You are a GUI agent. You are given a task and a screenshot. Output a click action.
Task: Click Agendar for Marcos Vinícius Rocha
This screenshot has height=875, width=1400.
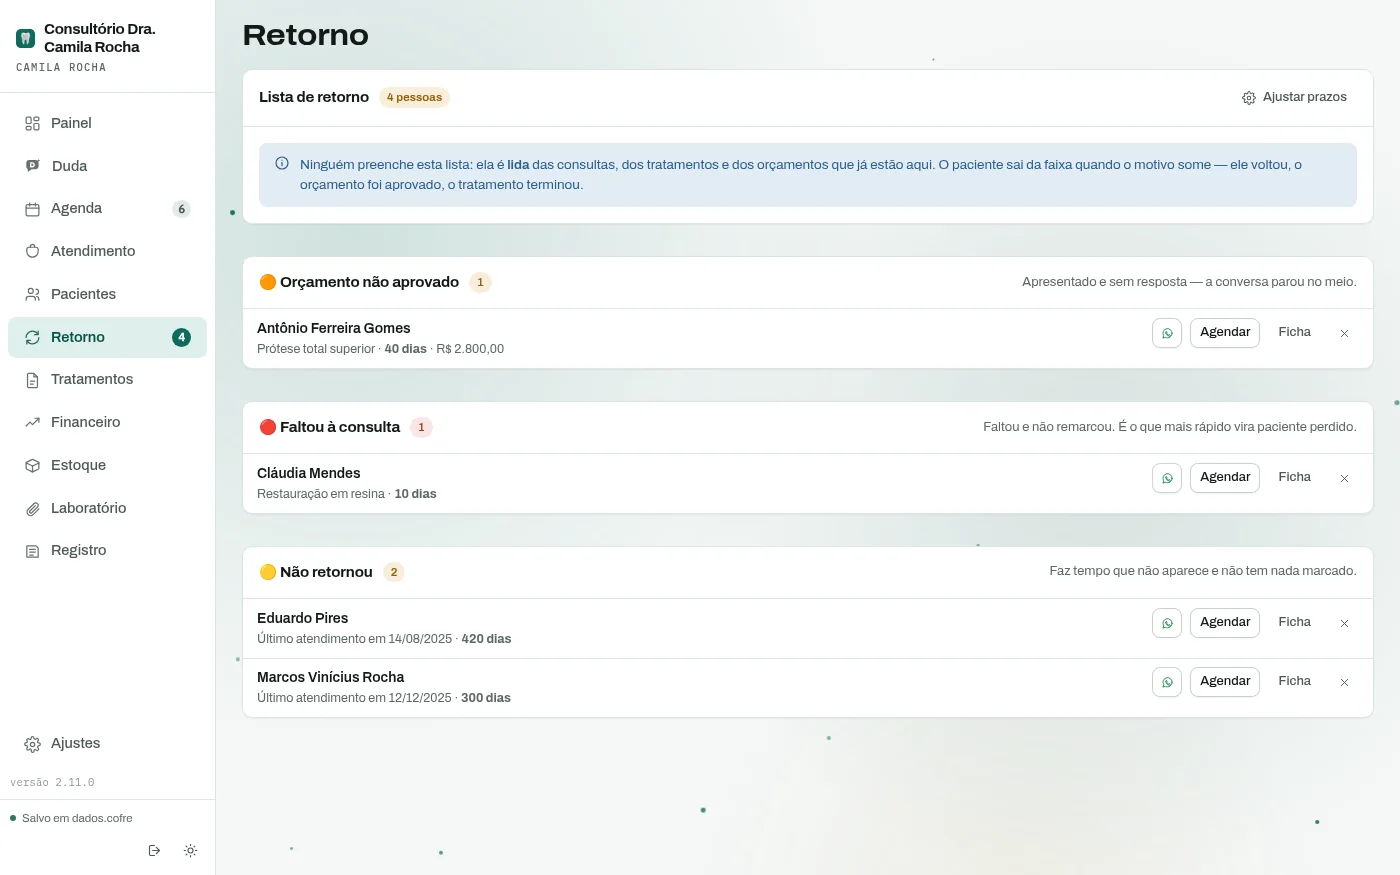1225,682
